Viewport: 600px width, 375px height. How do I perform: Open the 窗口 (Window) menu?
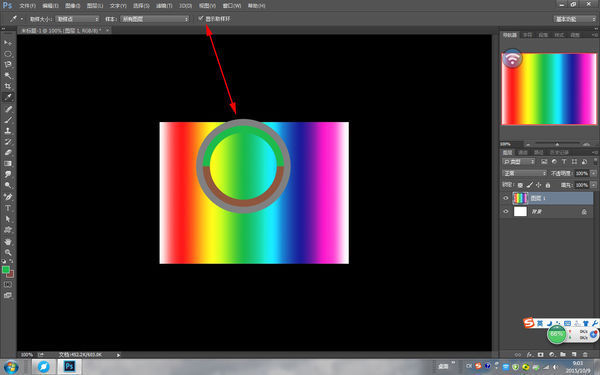232,6
